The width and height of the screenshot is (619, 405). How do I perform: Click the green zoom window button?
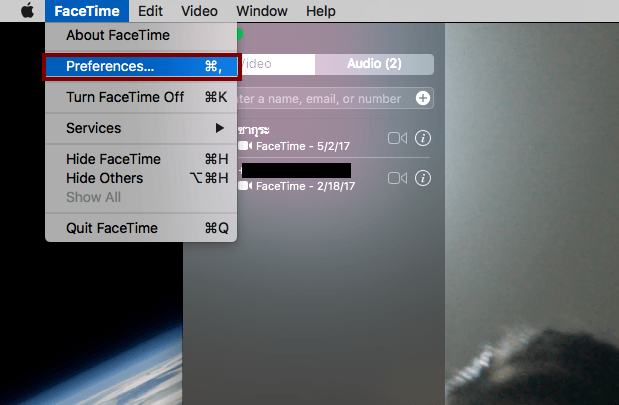pyautogui.click(x=239, y=35)
